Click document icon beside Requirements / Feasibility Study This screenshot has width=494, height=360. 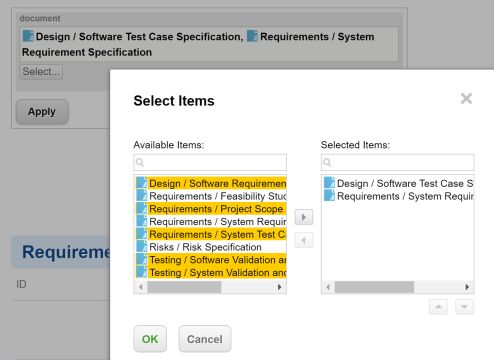142,196
